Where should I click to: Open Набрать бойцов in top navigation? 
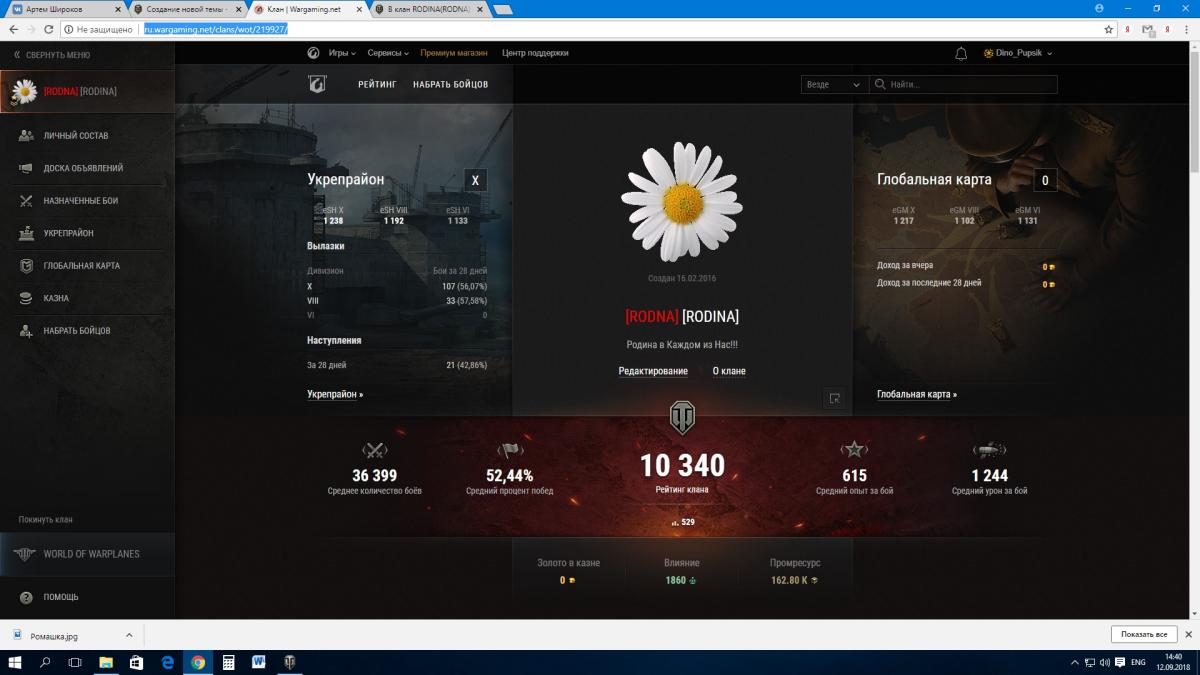point(451,85)
